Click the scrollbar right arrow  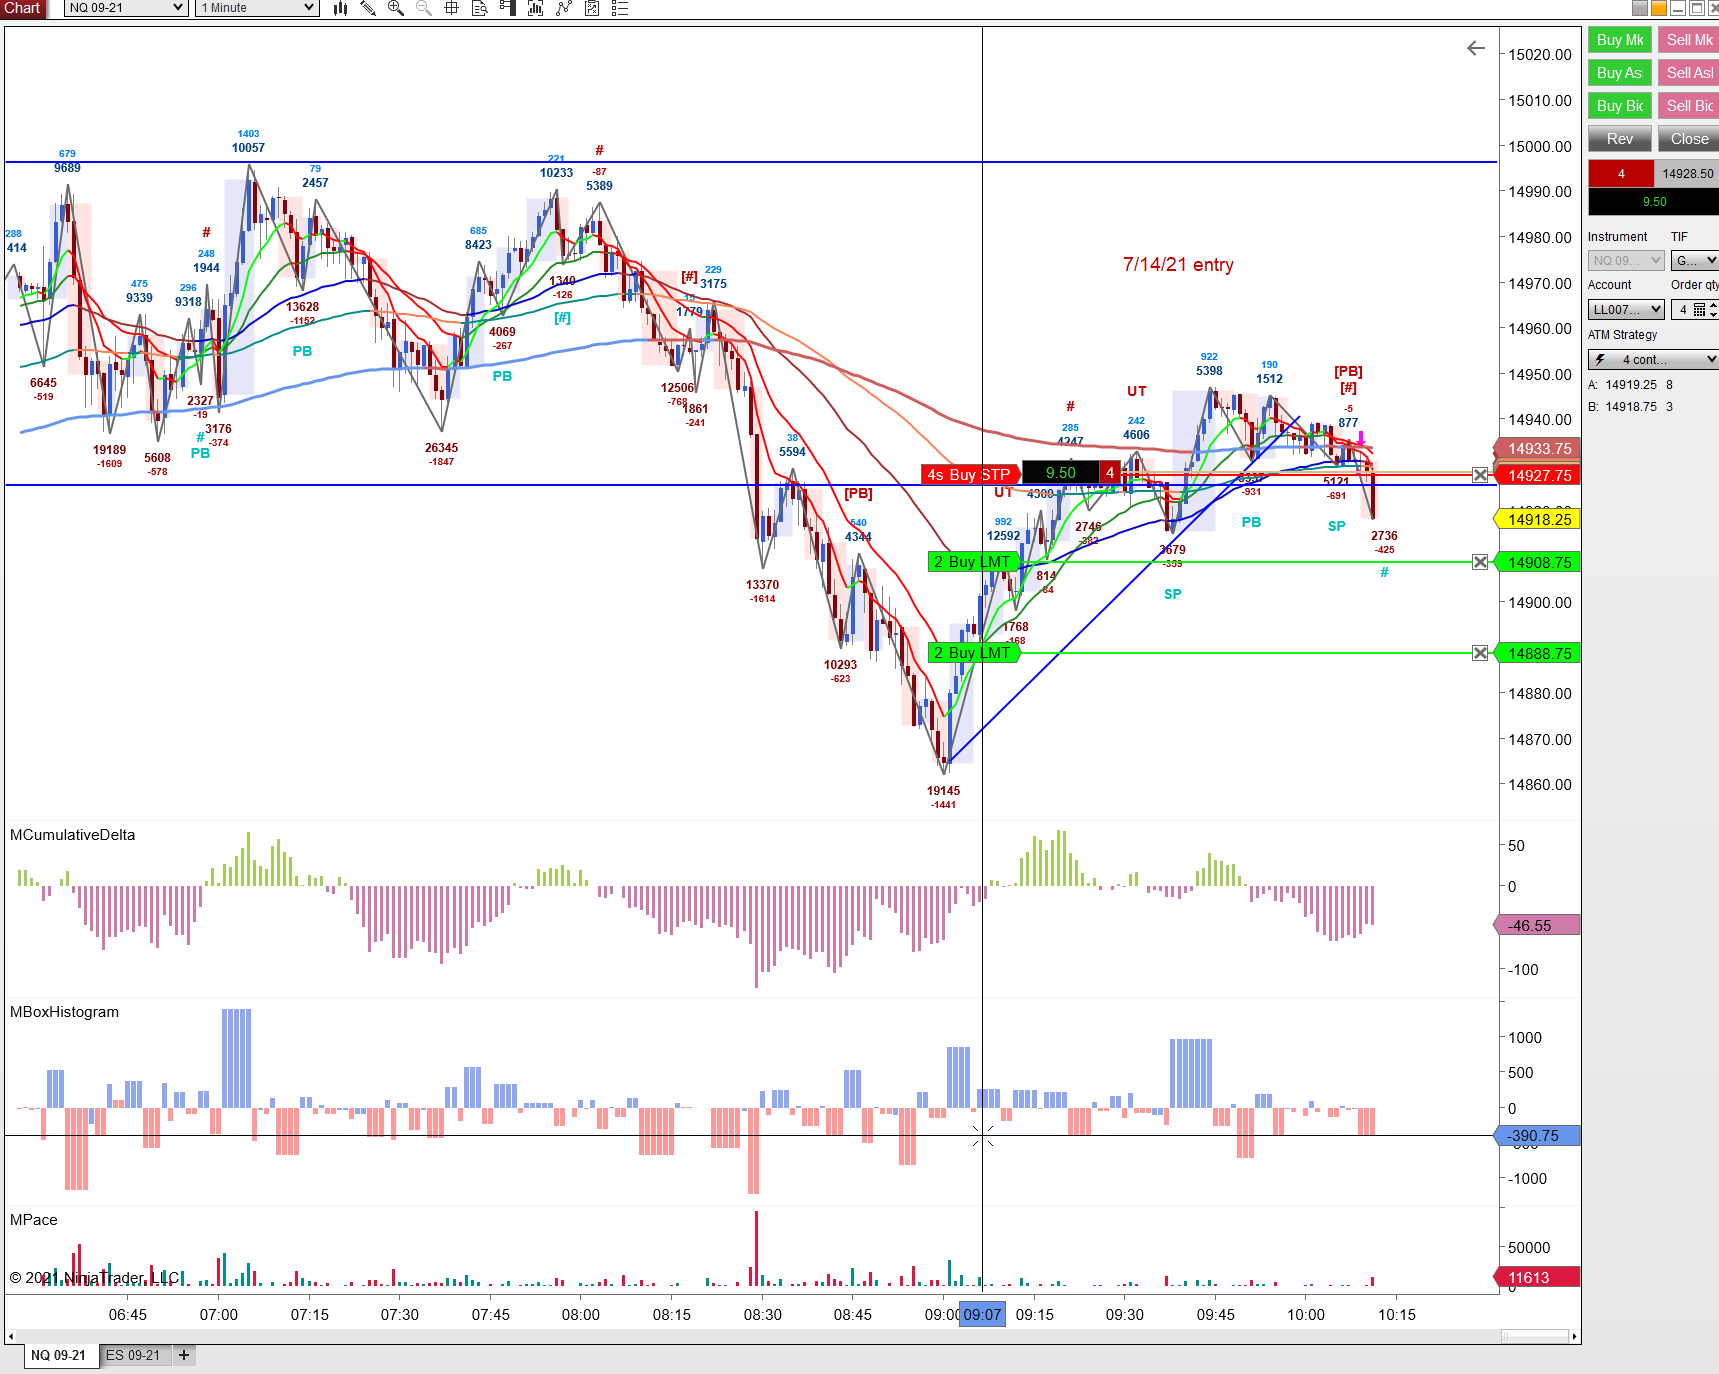[1574, 1336]
